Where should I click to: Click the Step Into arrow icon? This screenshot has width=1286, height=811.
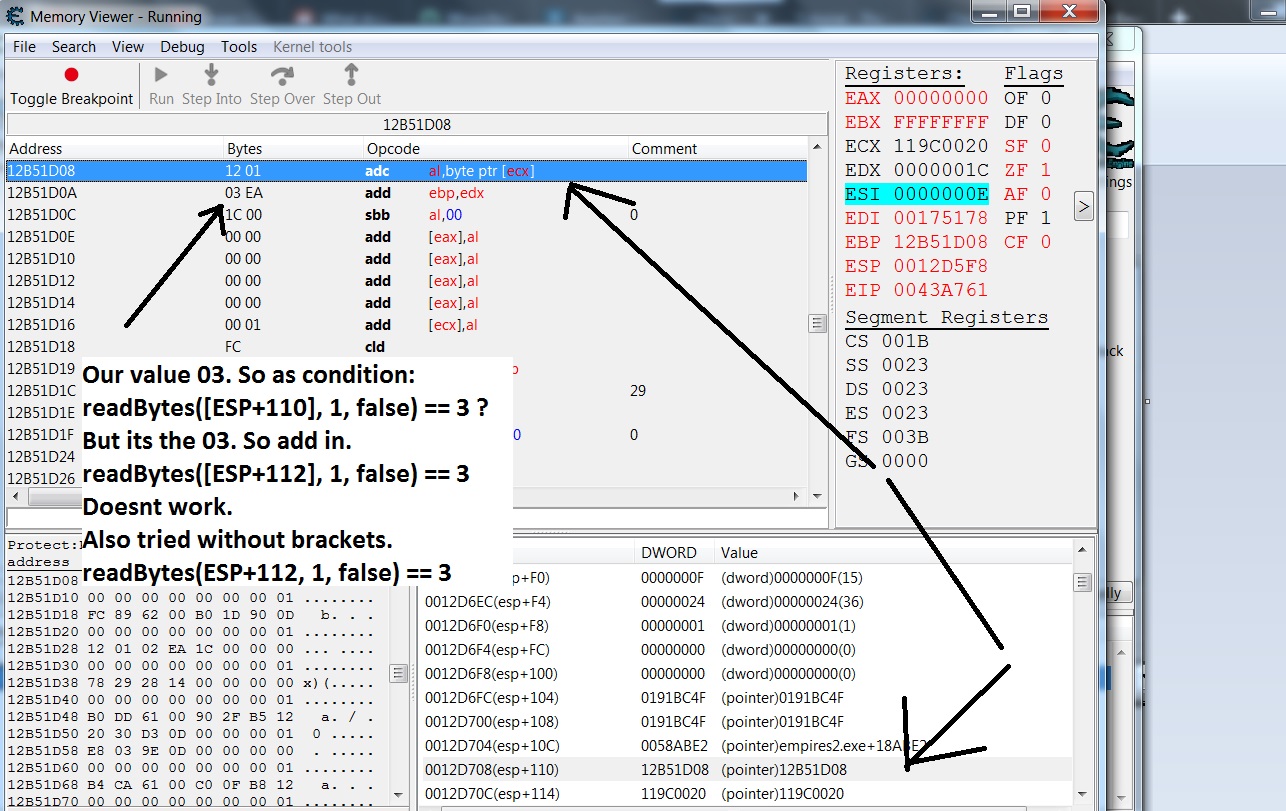tap(211, 75)
